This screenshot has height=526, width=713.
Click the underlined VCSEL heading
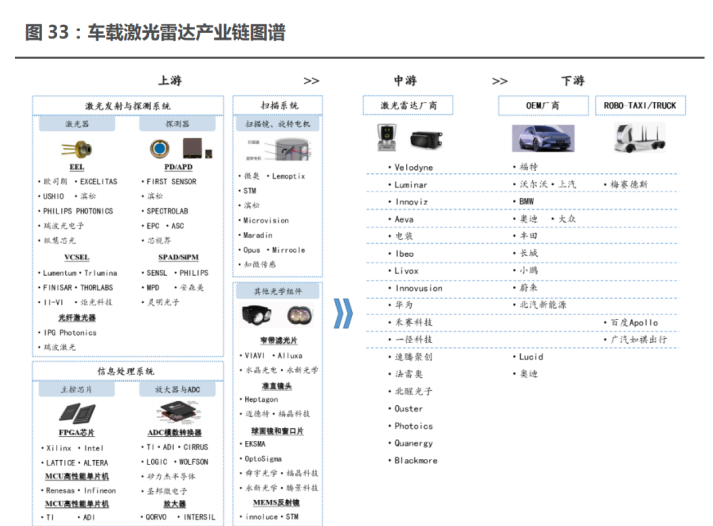77,257
